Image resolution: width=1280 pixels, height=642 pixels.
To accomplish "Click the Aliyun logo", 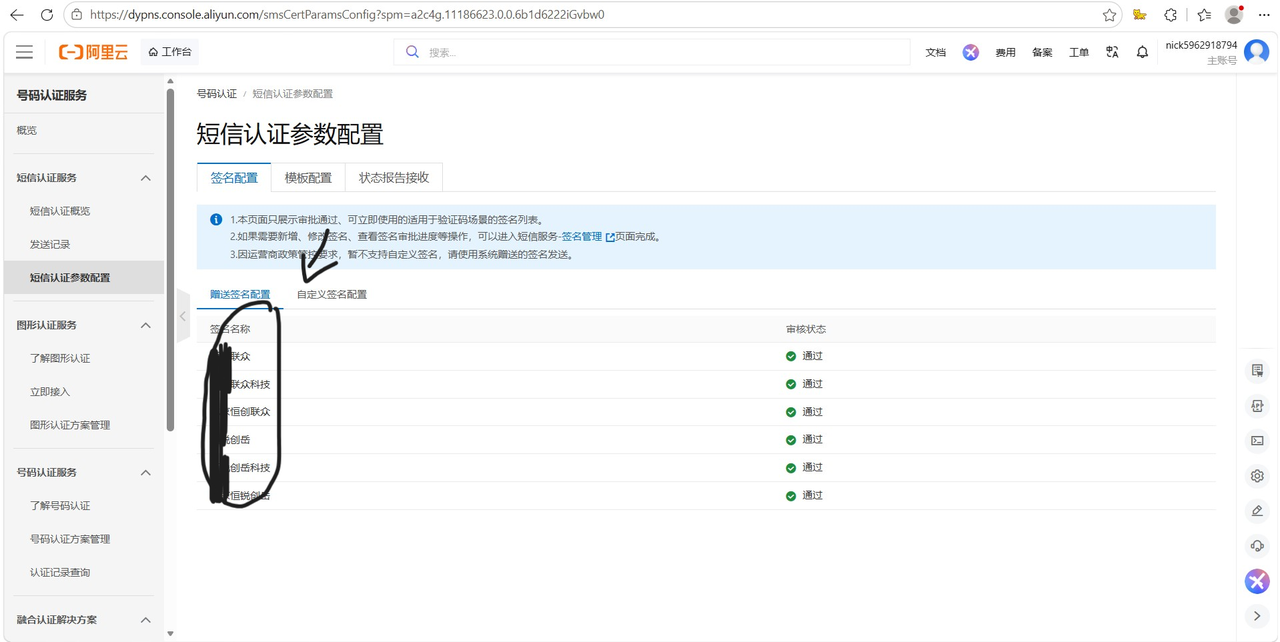I will click(x=93, y=52).
